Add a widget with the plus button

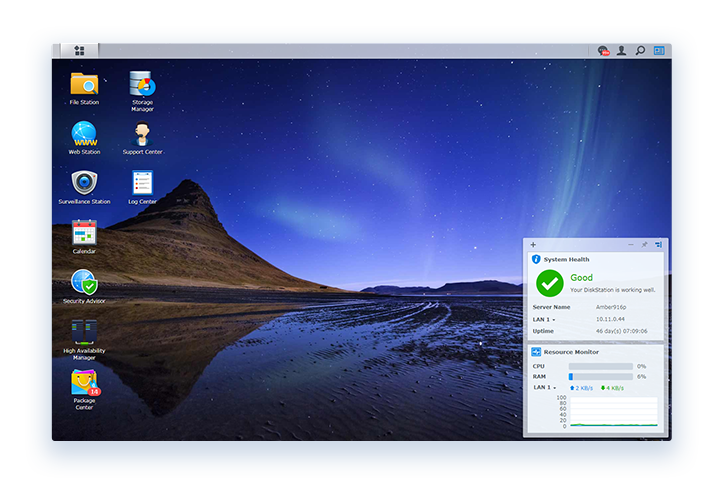point(533,245)
